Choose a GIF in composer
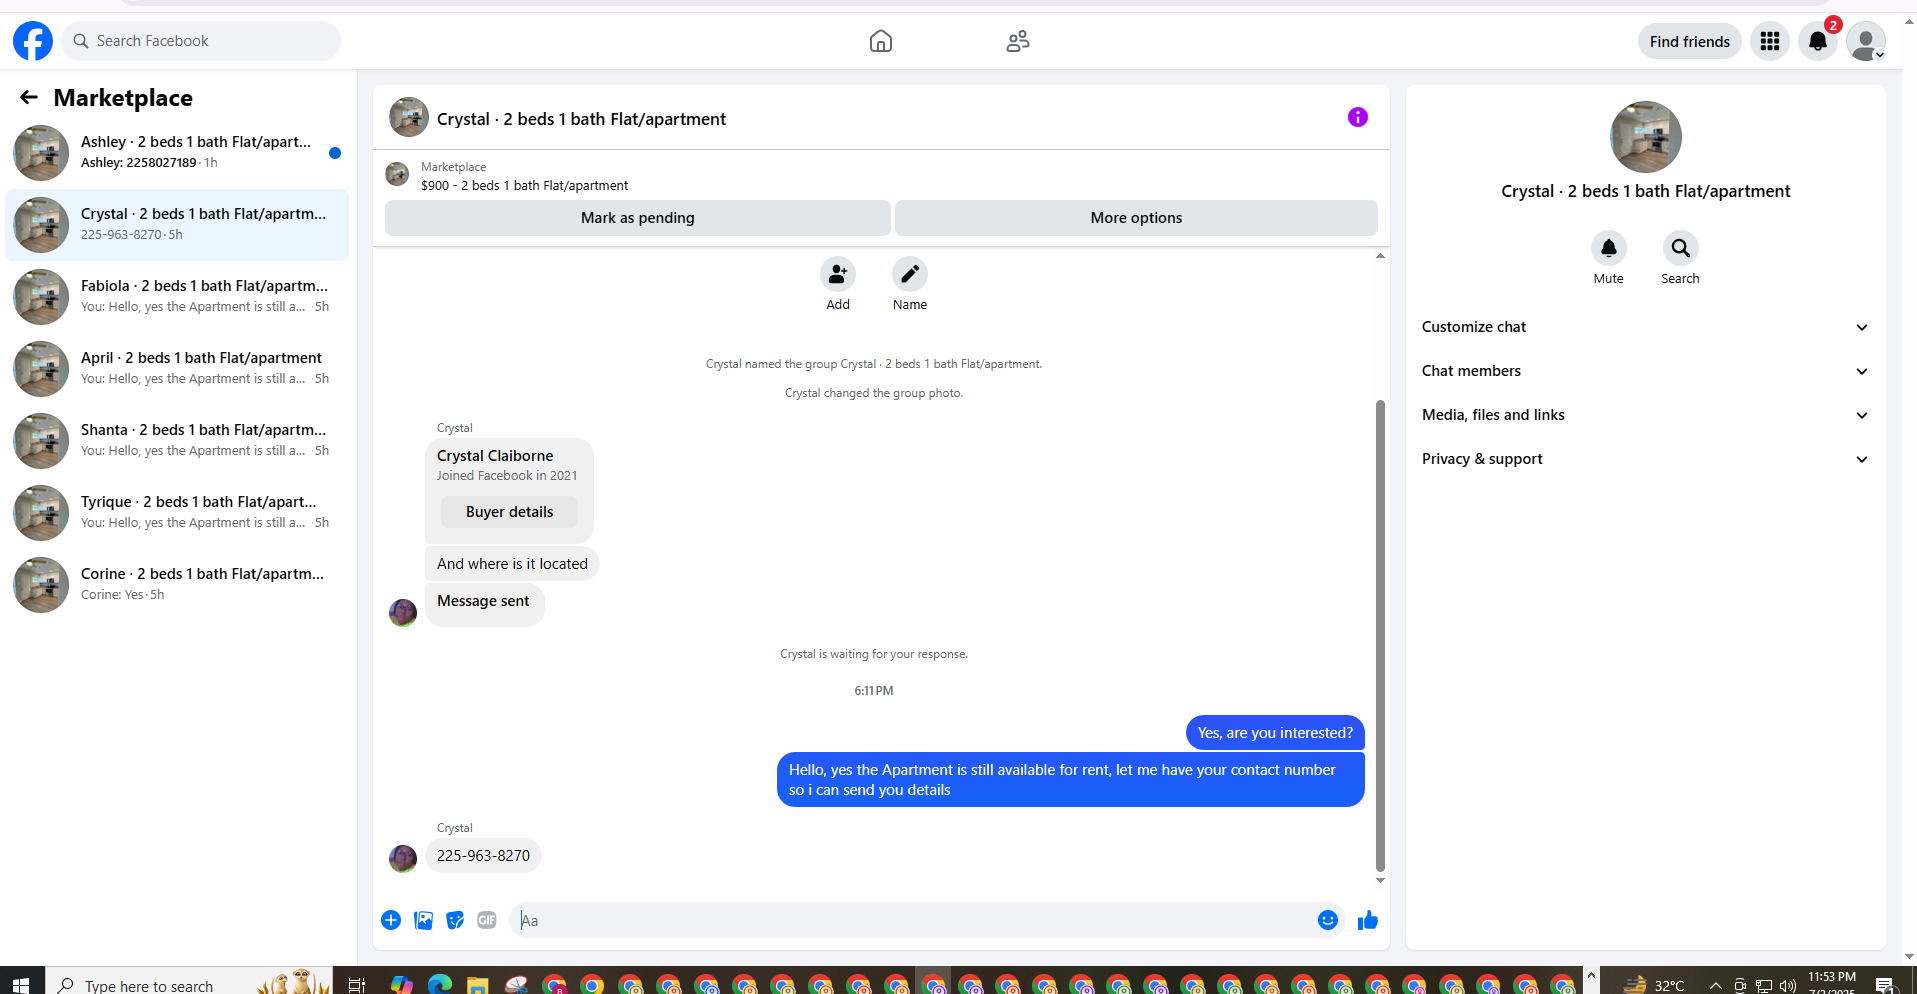1917x994 pixels. [x=487, y=920]
